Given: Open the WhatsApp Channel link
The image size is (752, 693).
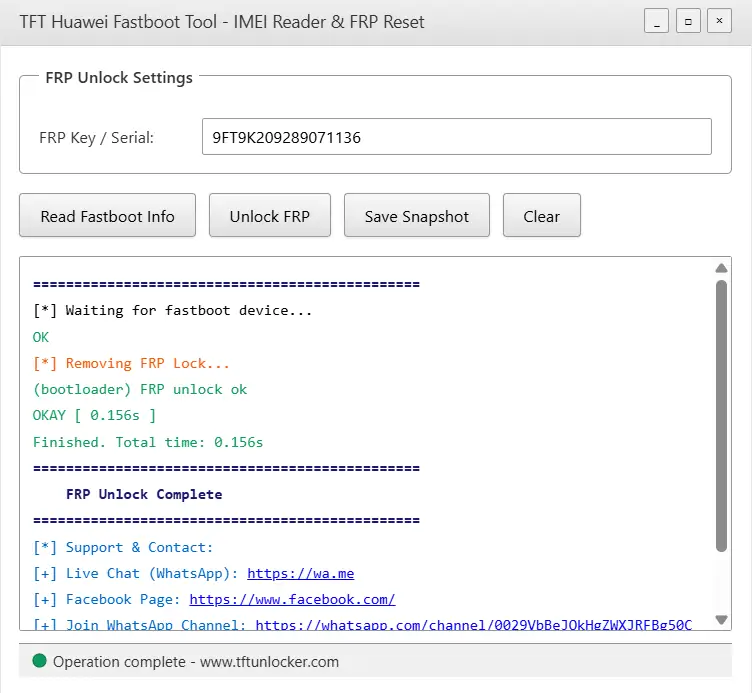Looking at the screenshot, I should 473,625.
